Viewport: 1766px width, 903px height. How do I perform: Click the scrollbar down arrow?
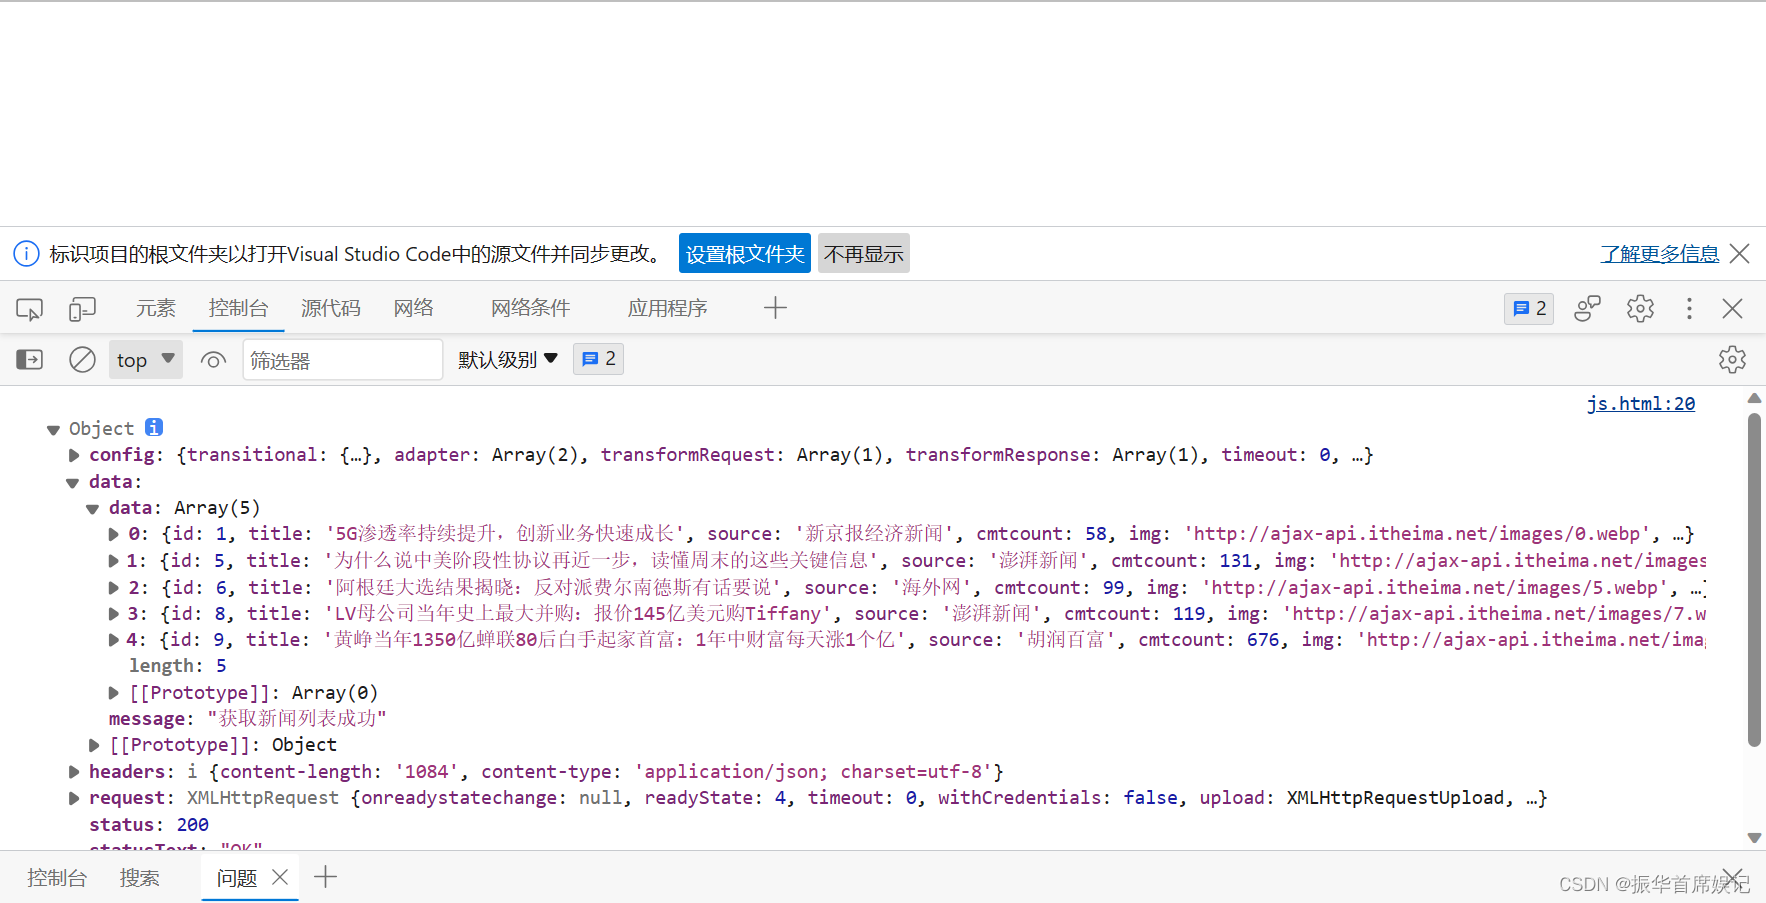pyautogui.click(x=1754, y=838)
